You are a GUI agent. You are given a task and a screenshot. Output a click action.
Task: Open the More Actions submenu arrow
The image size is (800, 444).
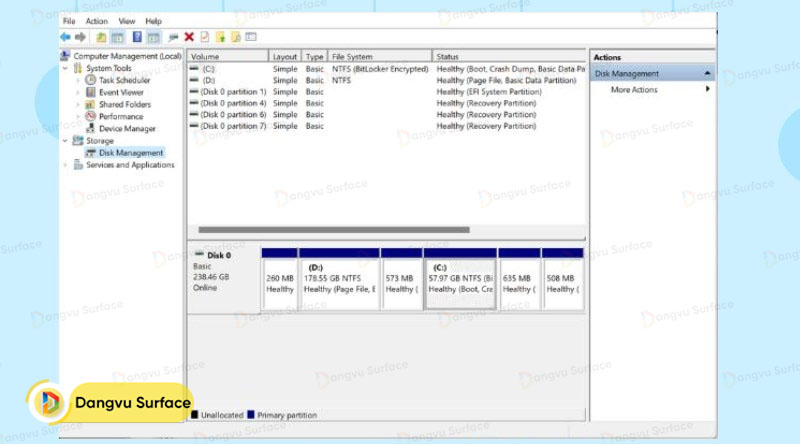pyautogui.click(x=708, y=89)
